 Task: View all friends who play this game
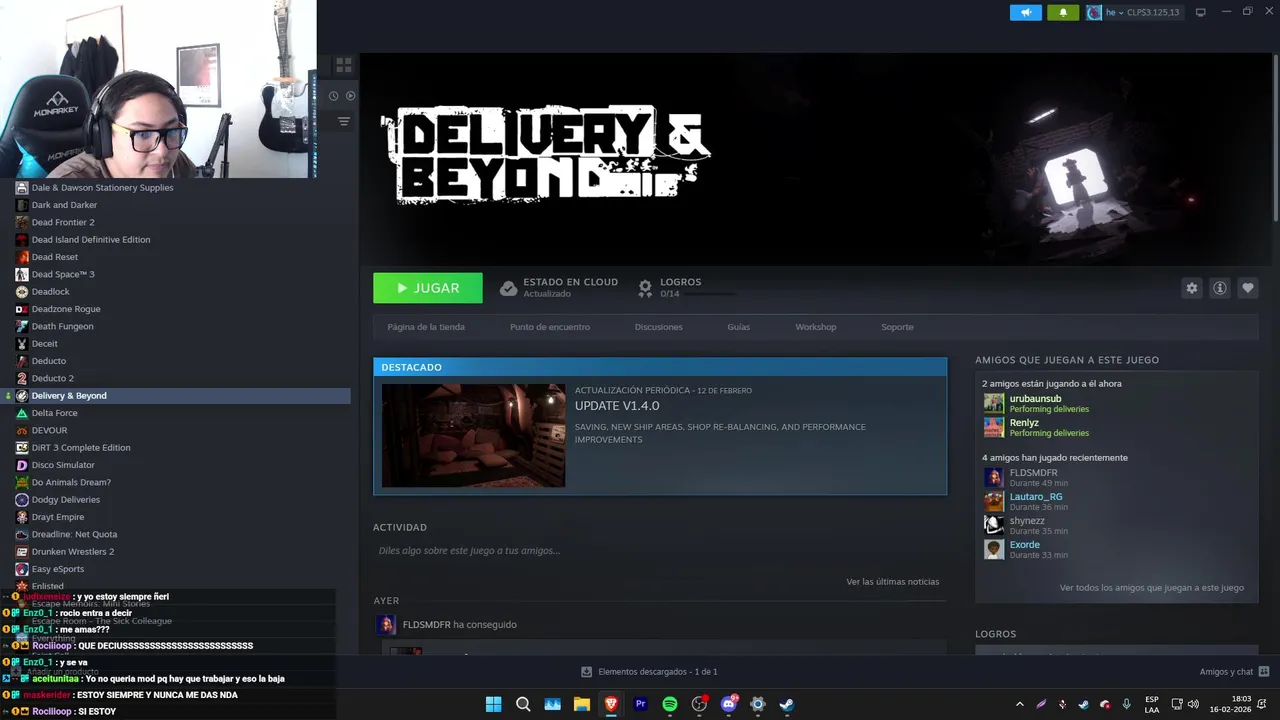(1151, 588)
